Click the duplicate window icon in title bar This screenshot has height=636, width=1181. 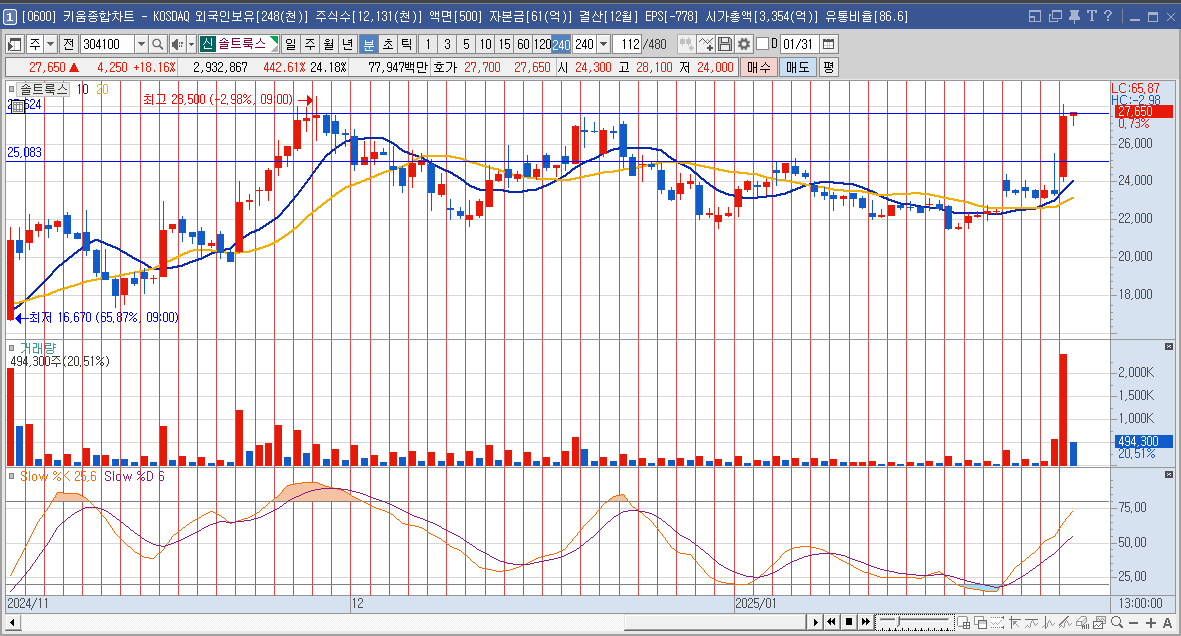coord(1055,17)
